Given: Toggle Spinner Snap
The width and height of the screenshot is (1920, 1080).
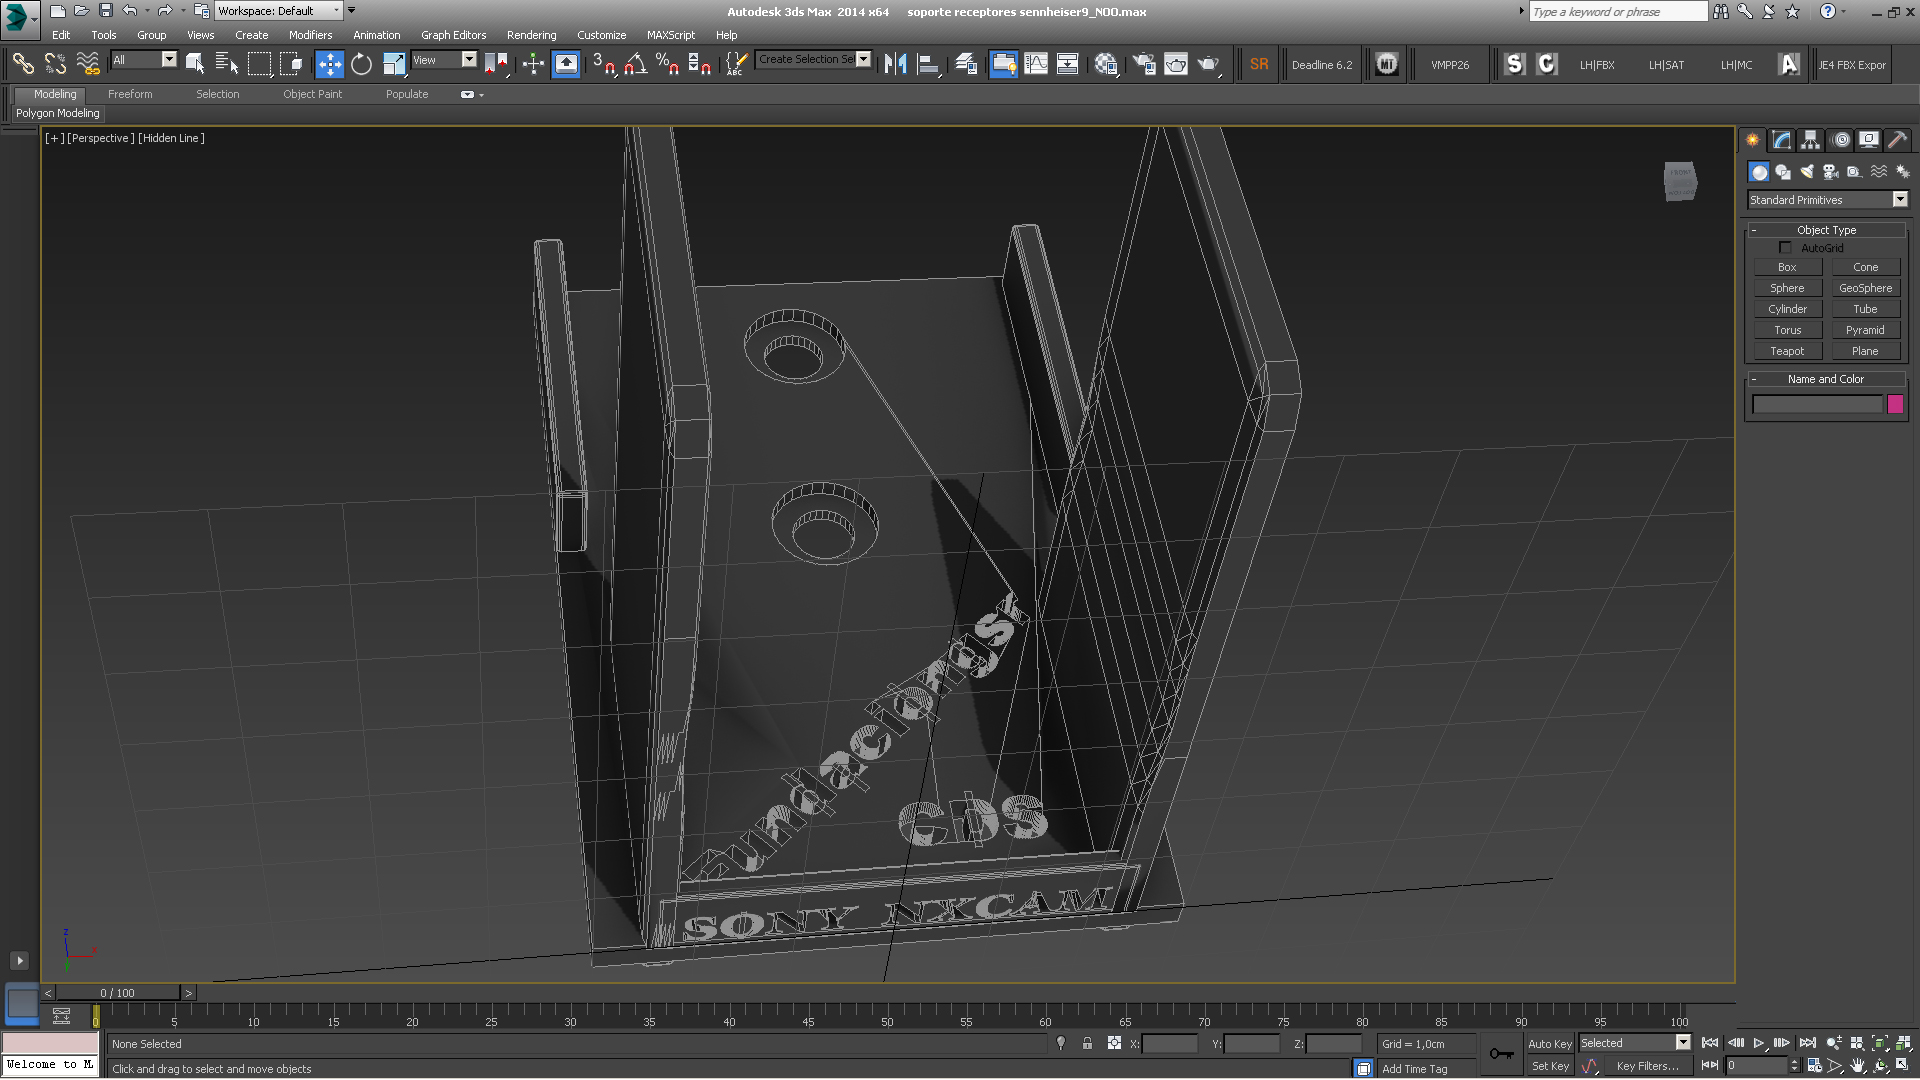Looking at the screenshot, I should coord(700,64).
